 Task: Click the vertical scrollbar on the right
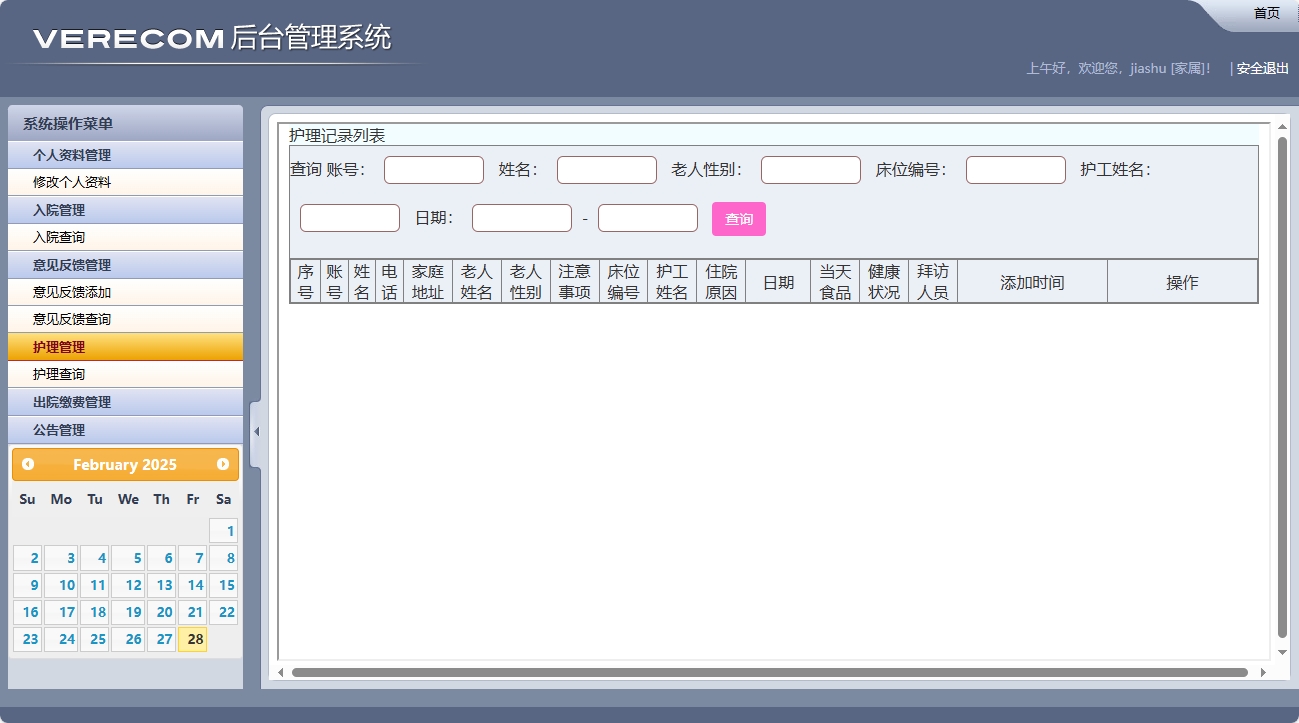pos(1282,400)
